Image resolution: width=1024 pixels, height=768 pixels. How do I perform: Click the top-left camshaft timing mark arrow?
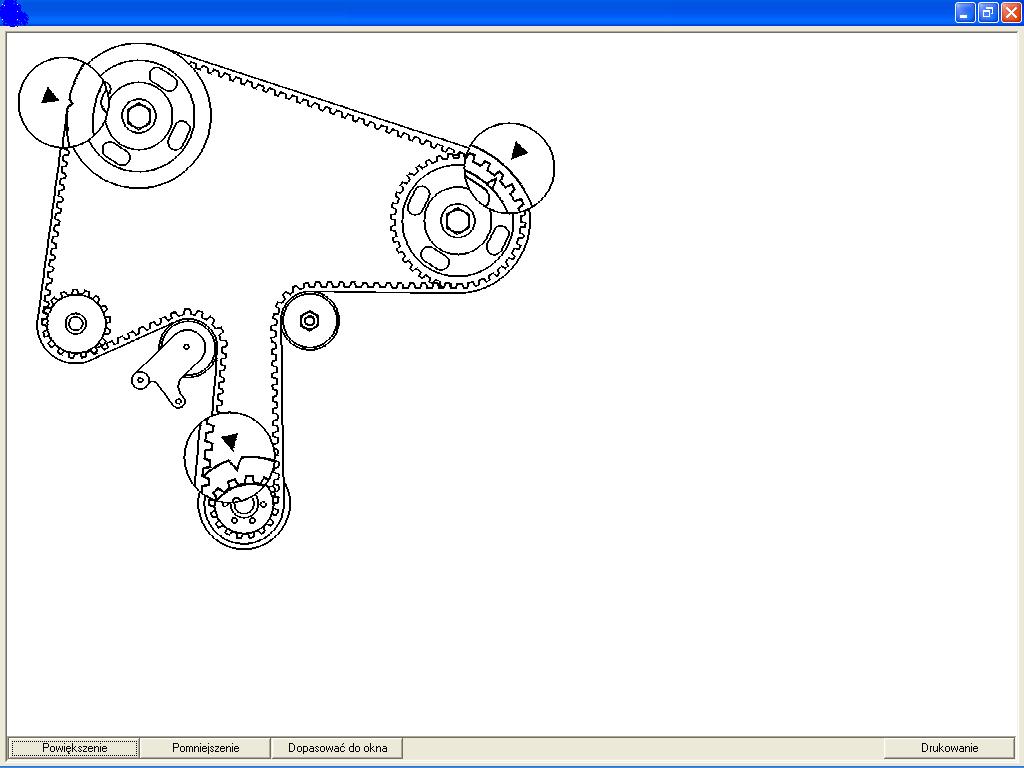pos(50,96)
